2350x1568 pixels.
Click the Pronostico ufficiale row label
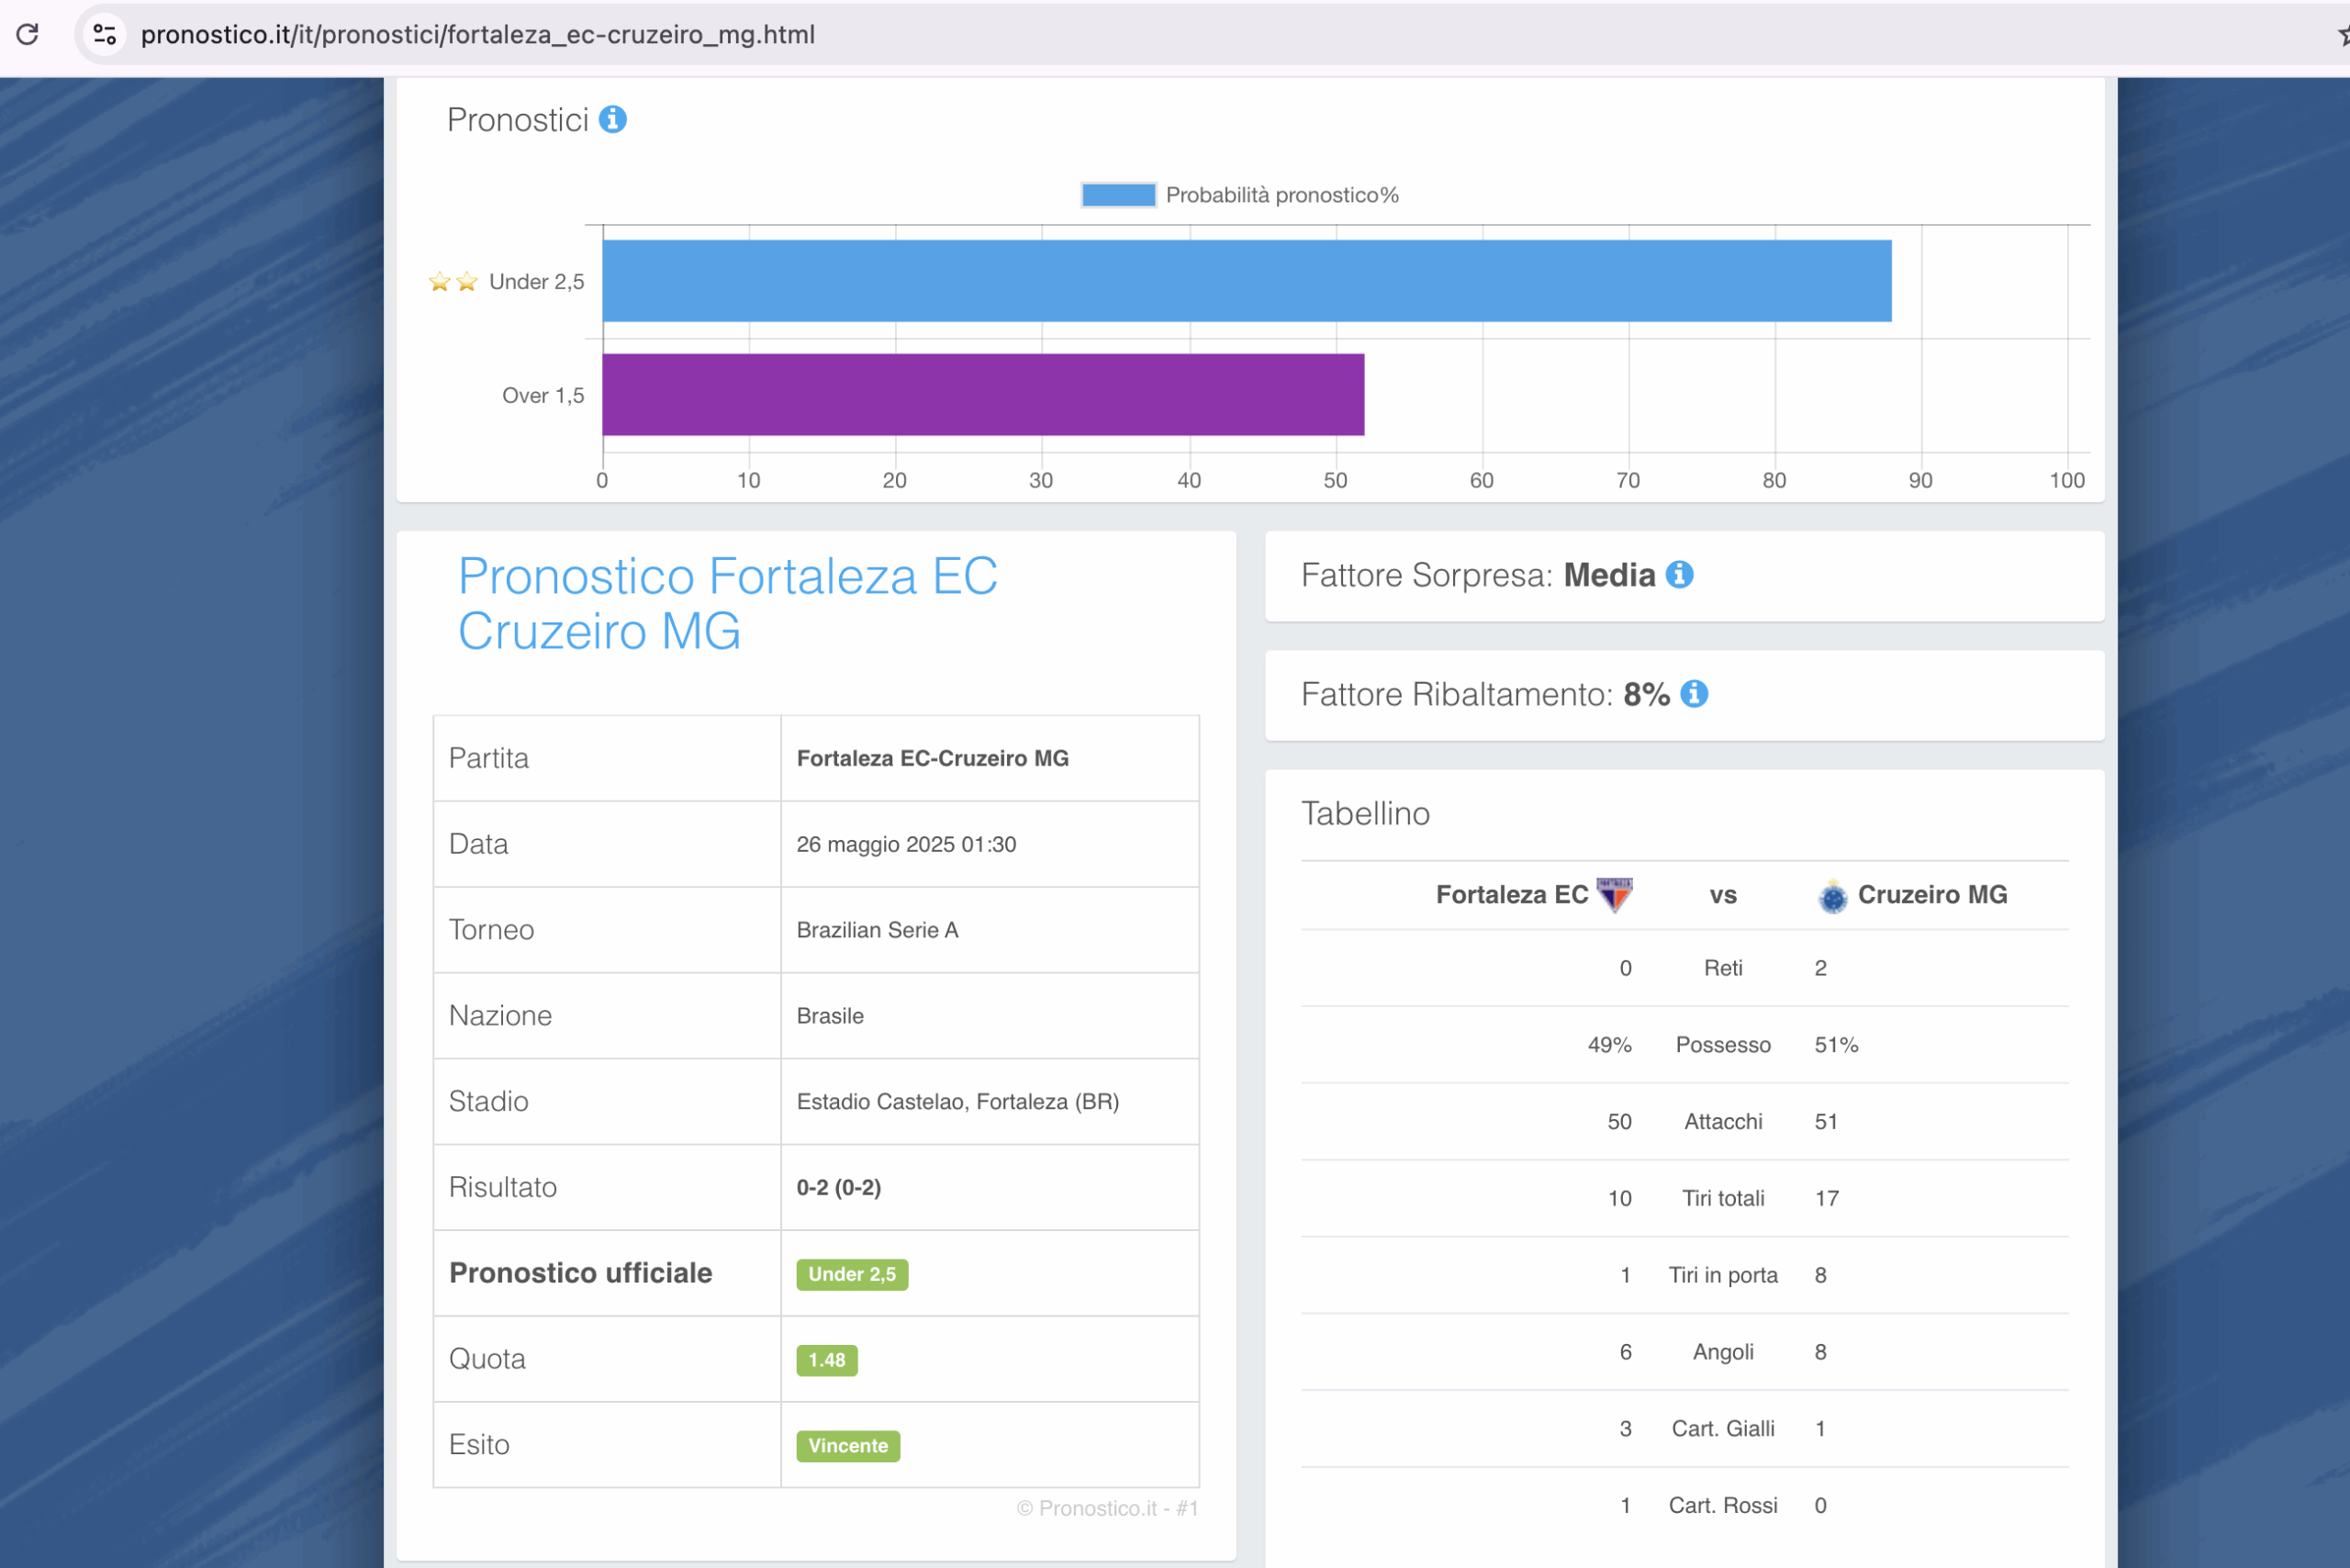tap(580, 1273)
